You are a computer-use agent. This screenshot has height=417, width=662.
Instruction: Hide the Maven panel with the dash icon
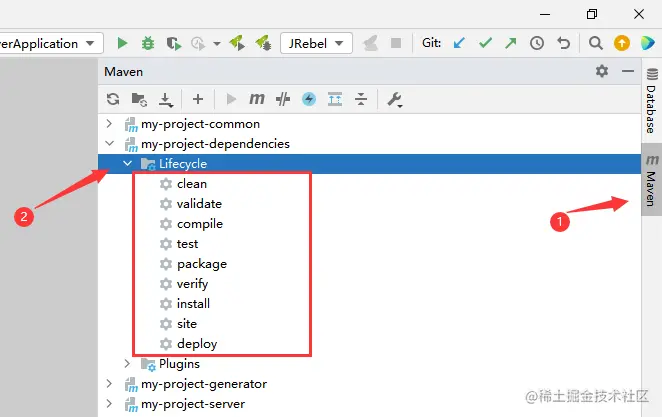tap(628, 71)
